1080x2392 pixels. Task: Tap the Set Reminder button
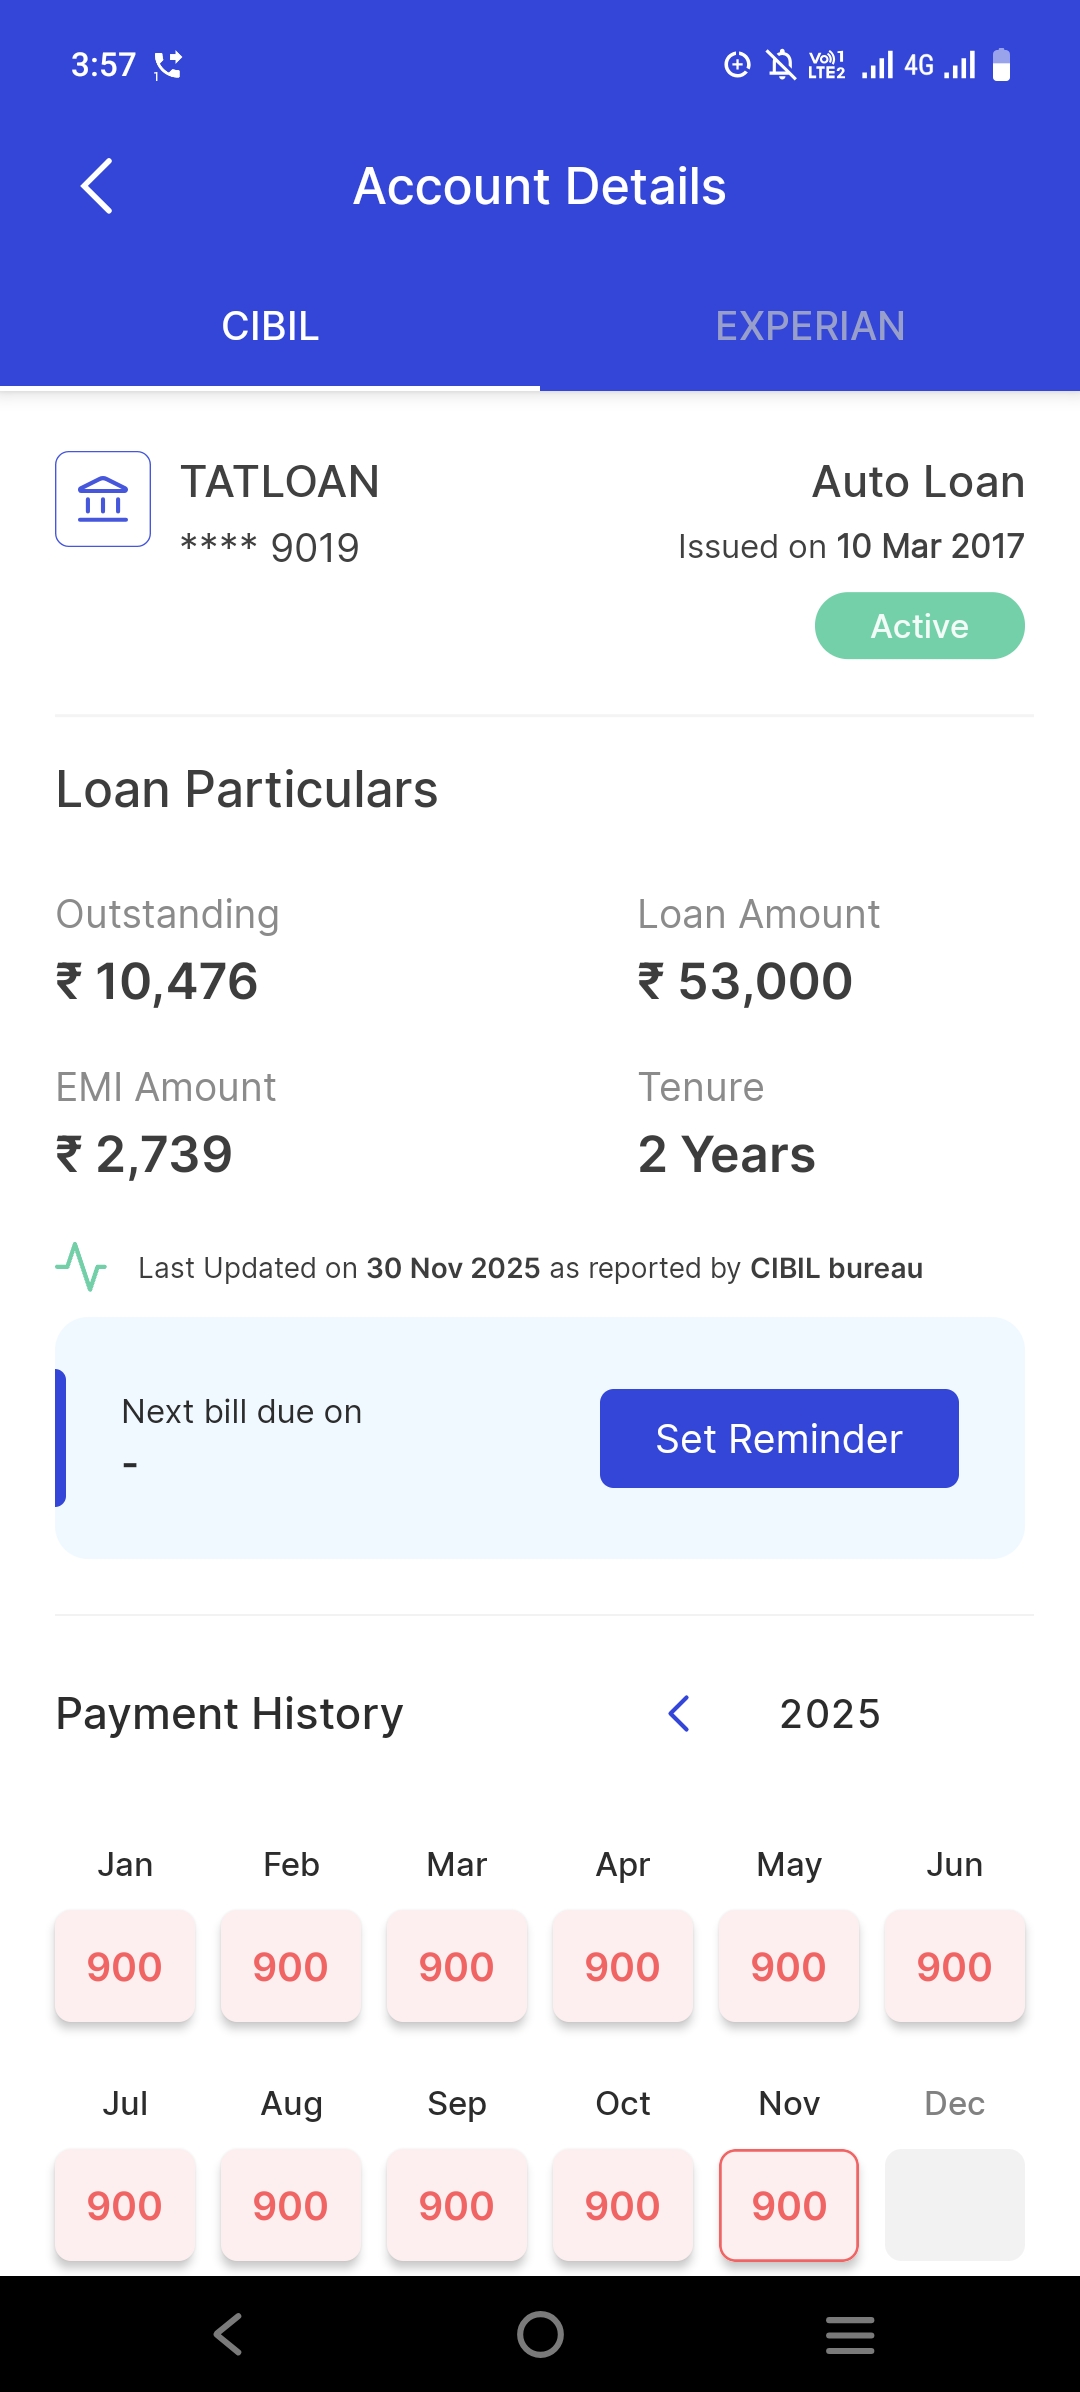tap(779, 1438)
